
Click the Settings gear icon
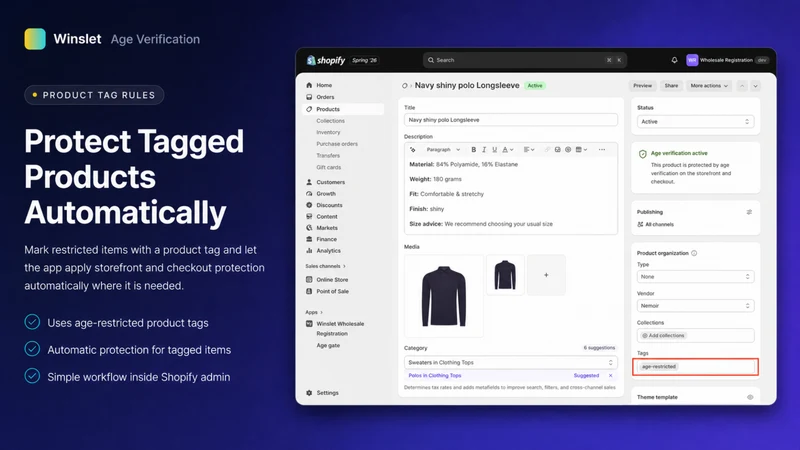309,393
